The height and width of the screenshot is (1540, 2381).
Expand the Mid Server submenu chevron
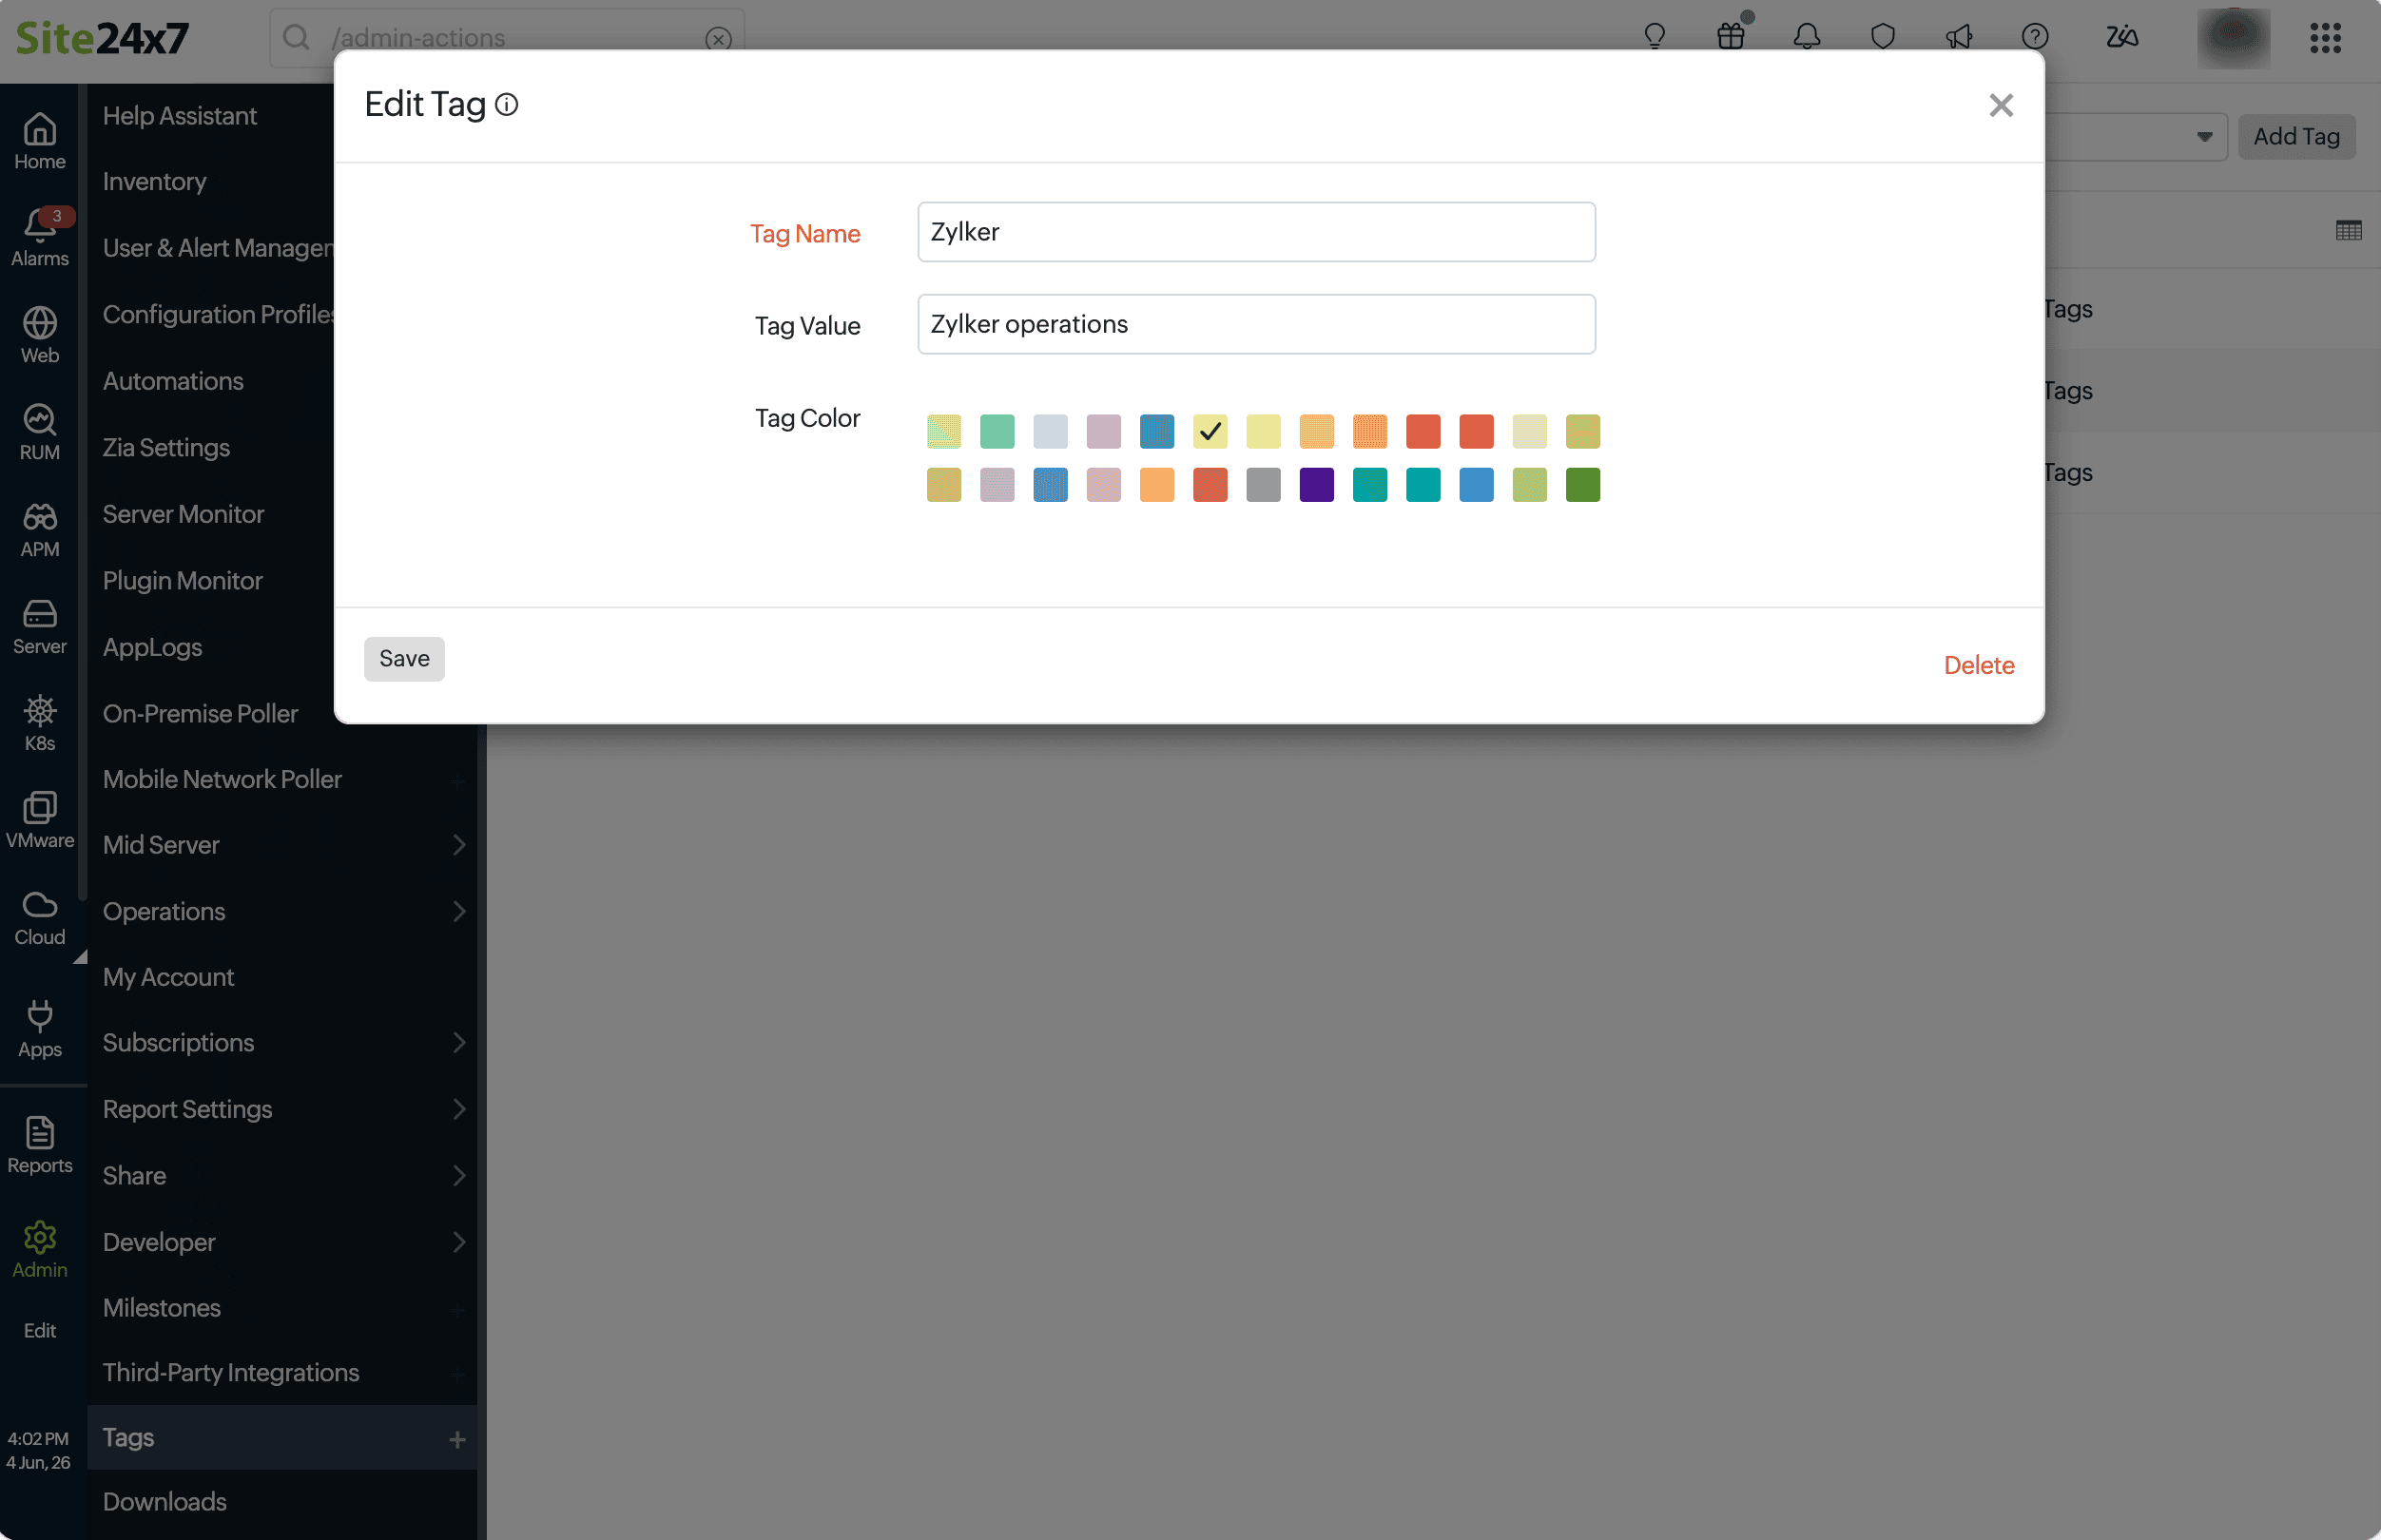[x=459, y=845]
